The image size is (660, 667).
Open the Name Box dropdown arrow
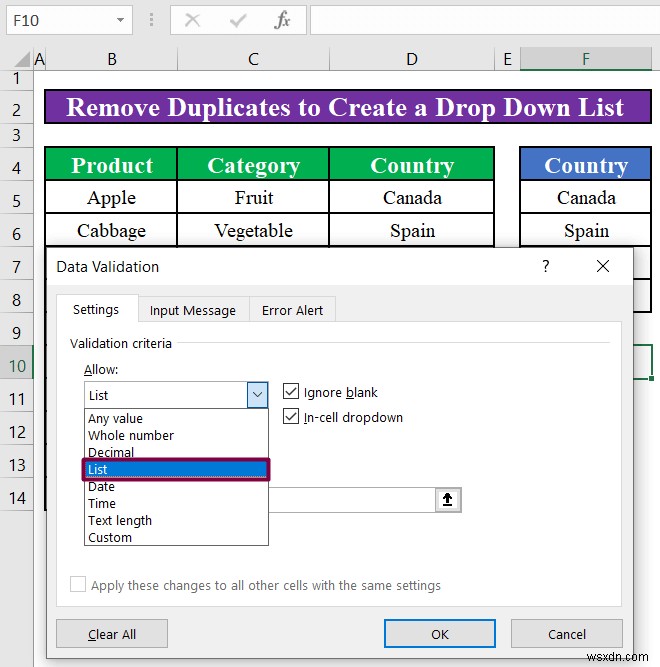point(120,20)
